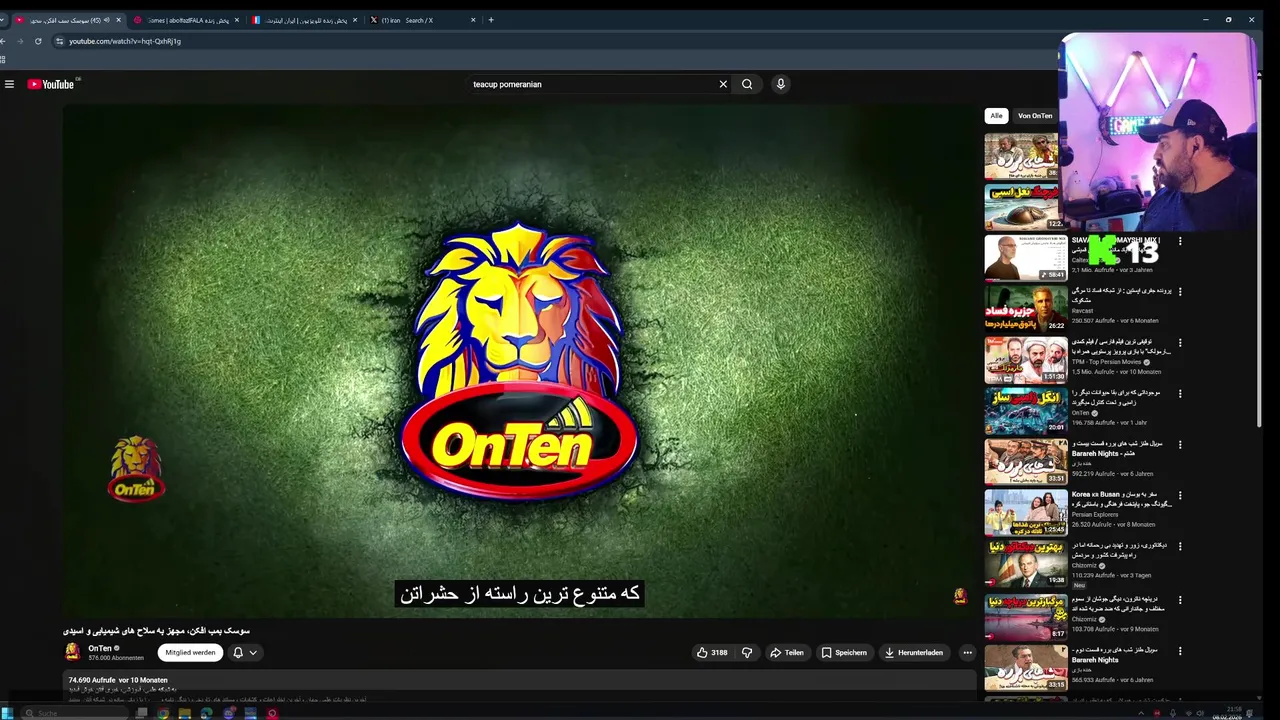Viewport: 1280px width, 720px height.
Task: Open Persian Explorers video options menu
Action: point(1180,496)
